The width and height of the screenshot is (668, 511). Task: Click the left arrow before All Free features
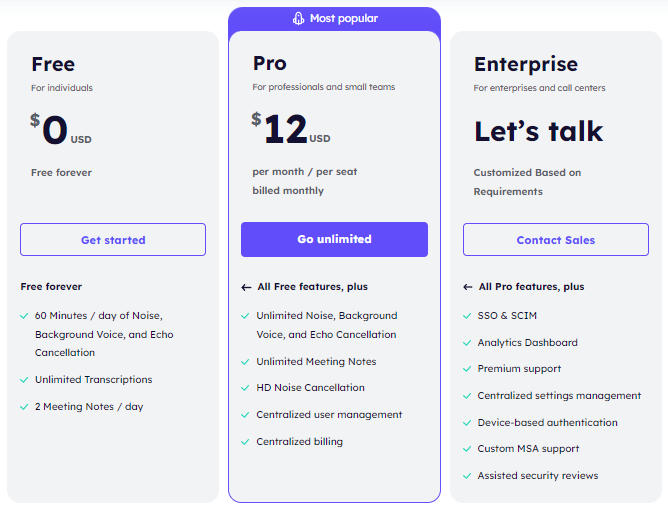(246, 287)
